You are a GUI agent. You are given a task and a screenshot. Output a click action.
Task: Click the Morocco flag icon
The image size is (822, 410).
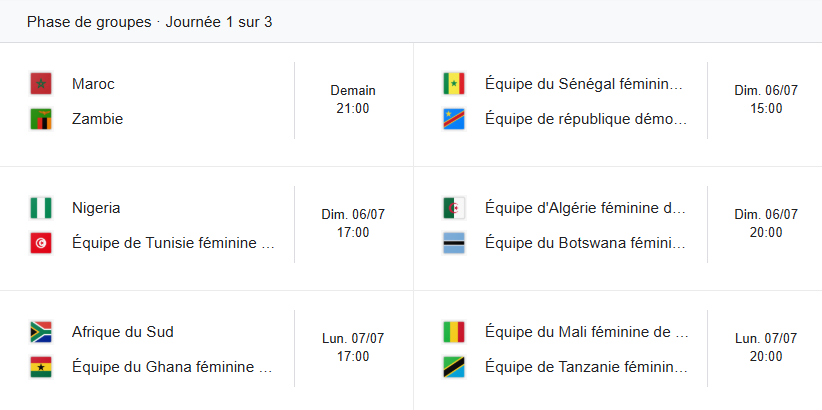[x=41, y=84]
